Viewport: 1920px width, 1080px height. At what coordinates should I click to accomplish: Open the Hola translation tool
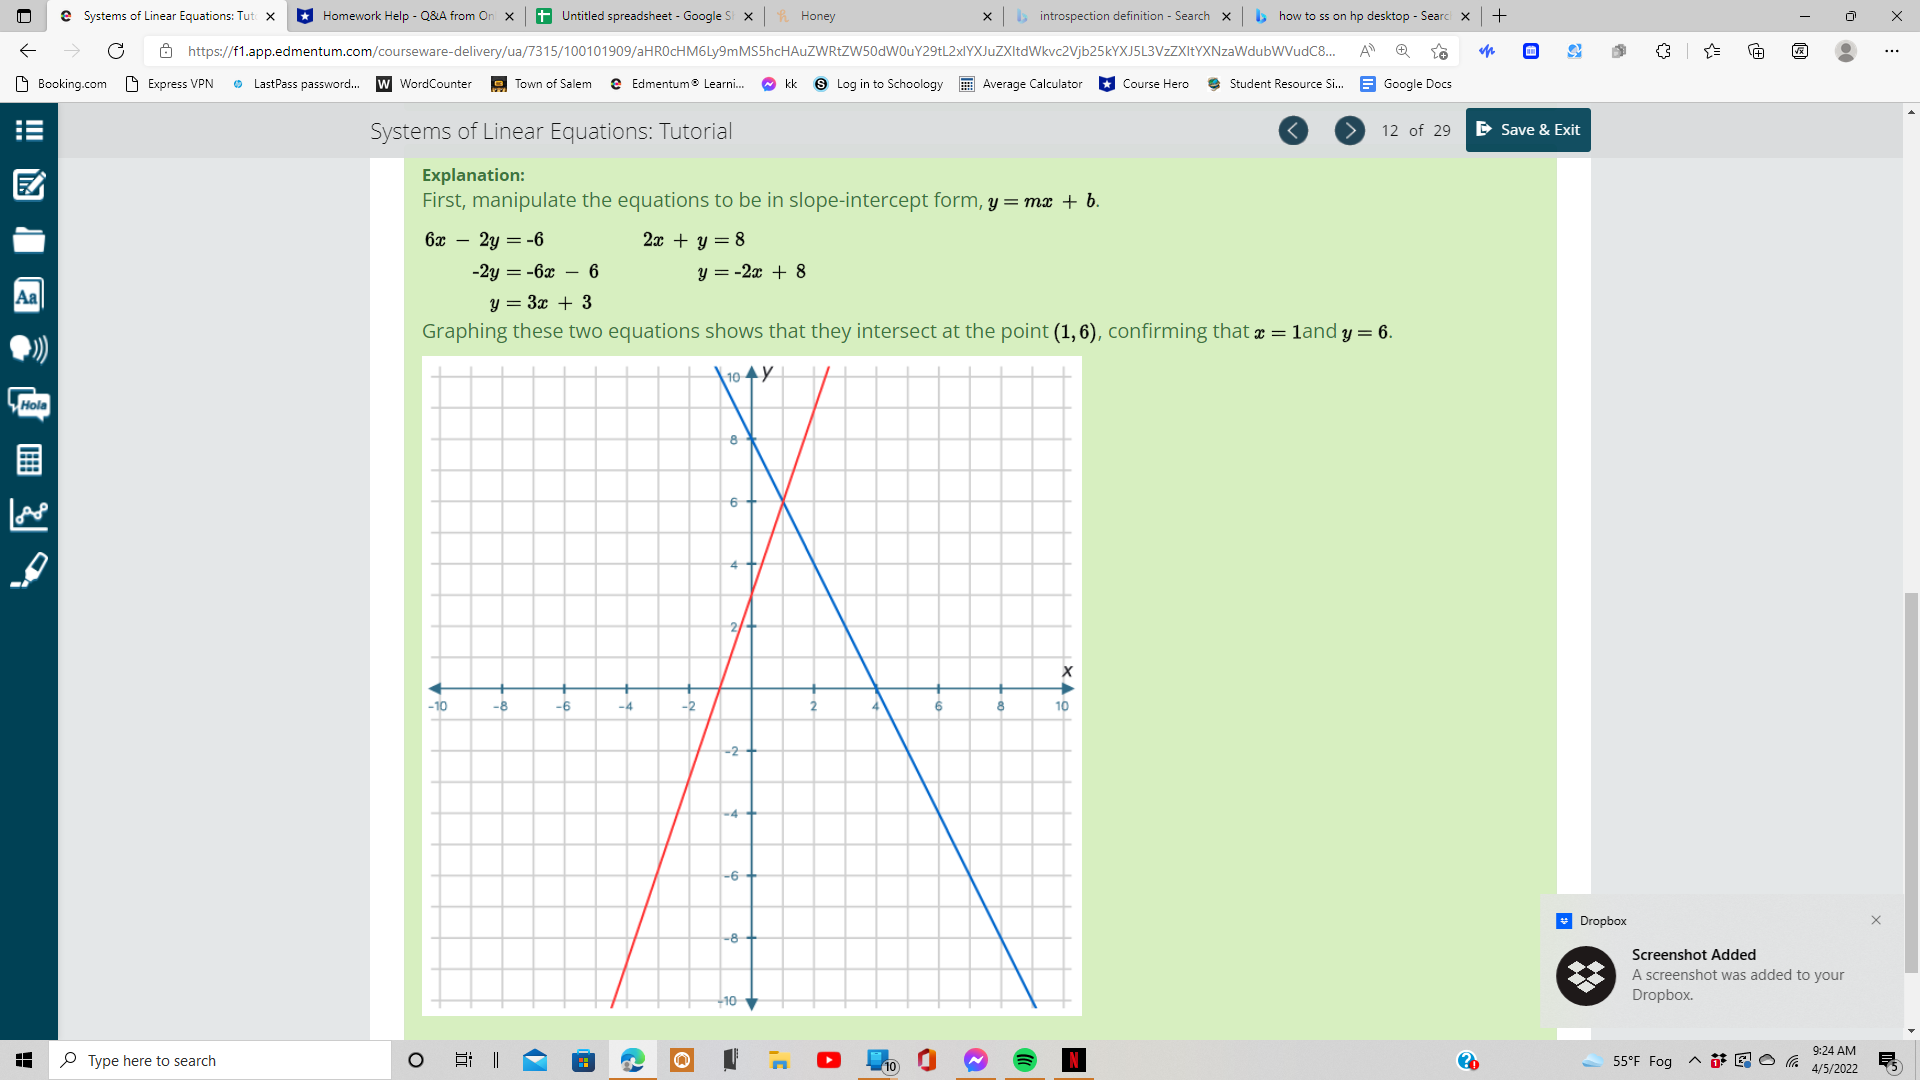pos(29,404)
